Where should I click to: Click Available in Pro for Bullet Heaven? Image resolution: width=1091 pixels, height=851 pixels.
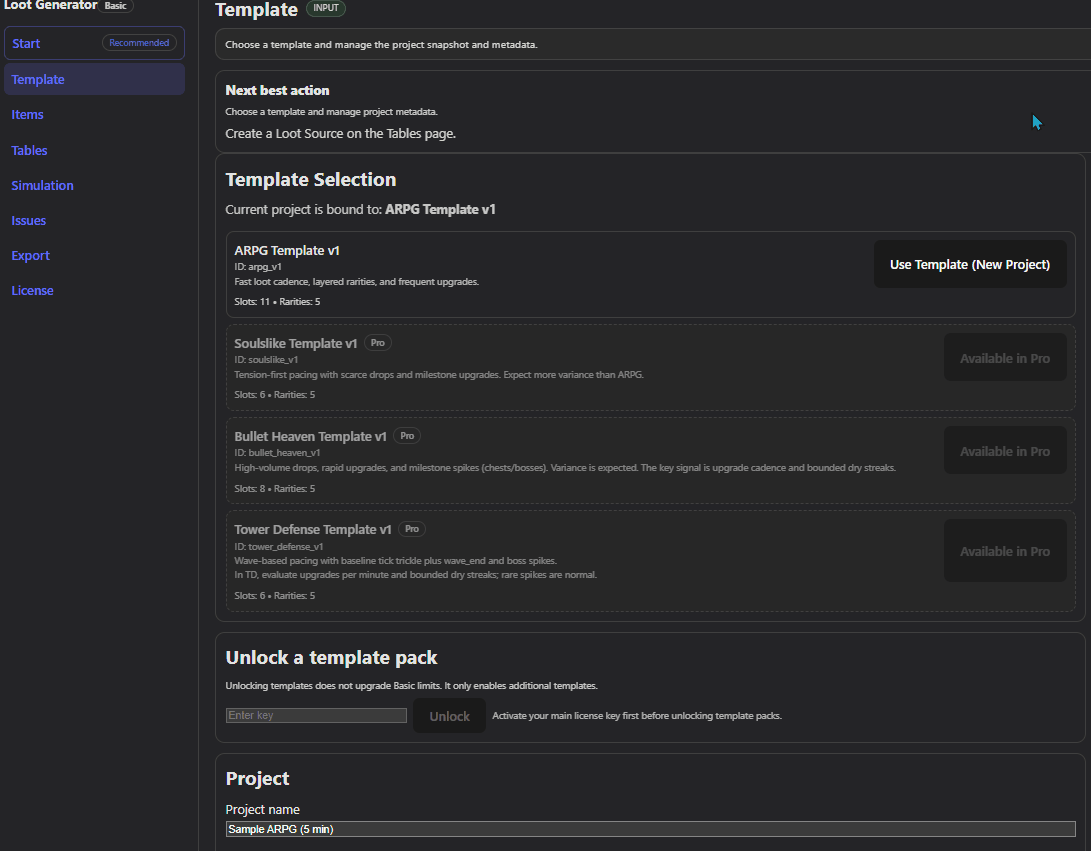point(1004,451)
